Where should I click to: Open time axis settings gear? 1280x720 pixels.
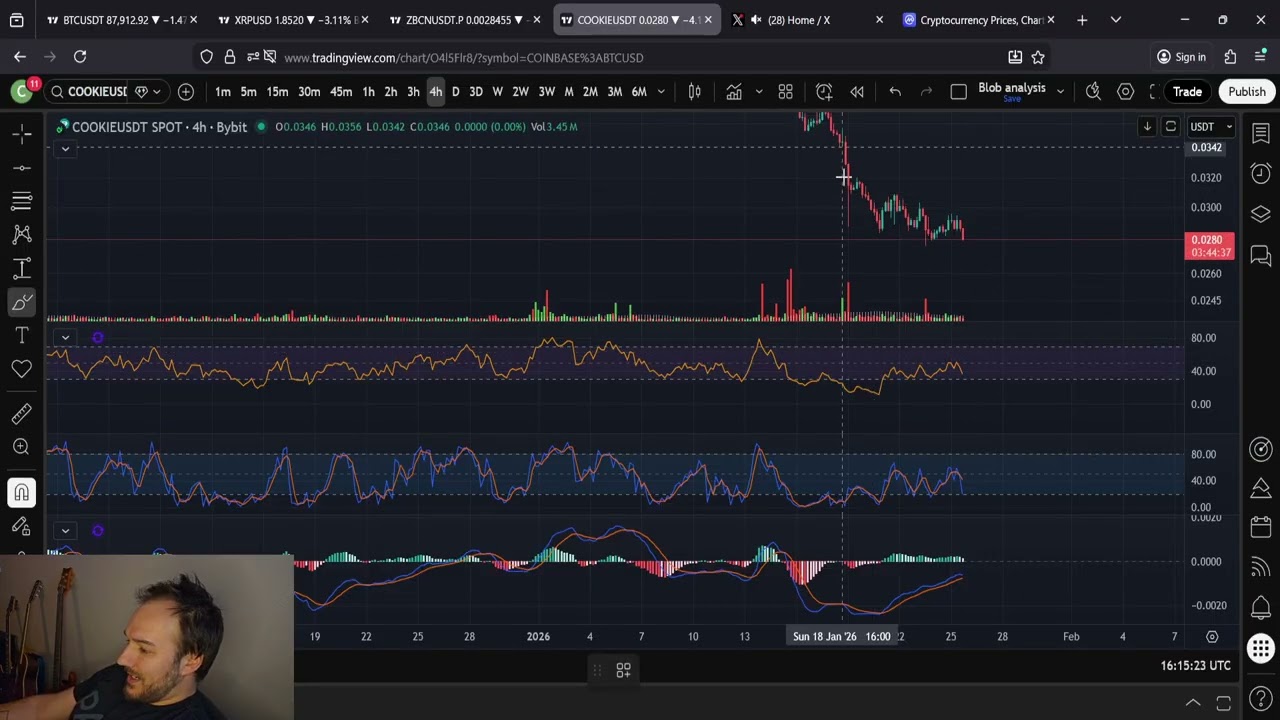(x=1212, y=637)
